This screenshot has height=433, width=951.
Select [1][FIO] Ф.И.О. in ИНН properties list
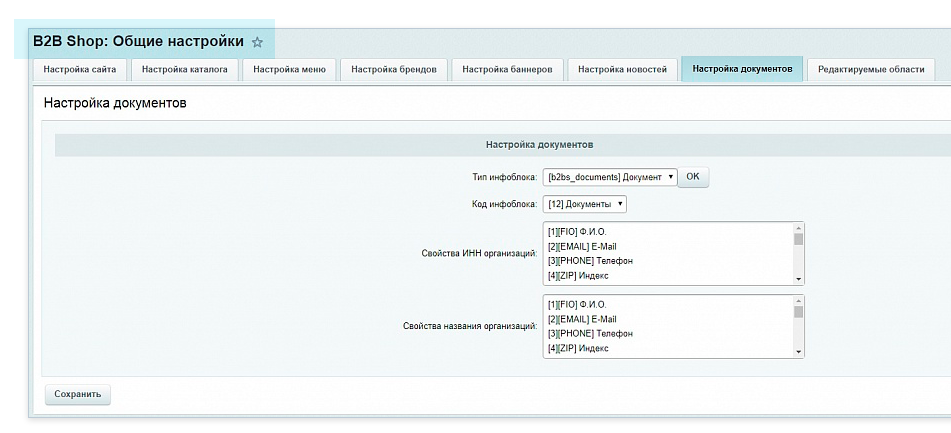click(x=669, y=232)
